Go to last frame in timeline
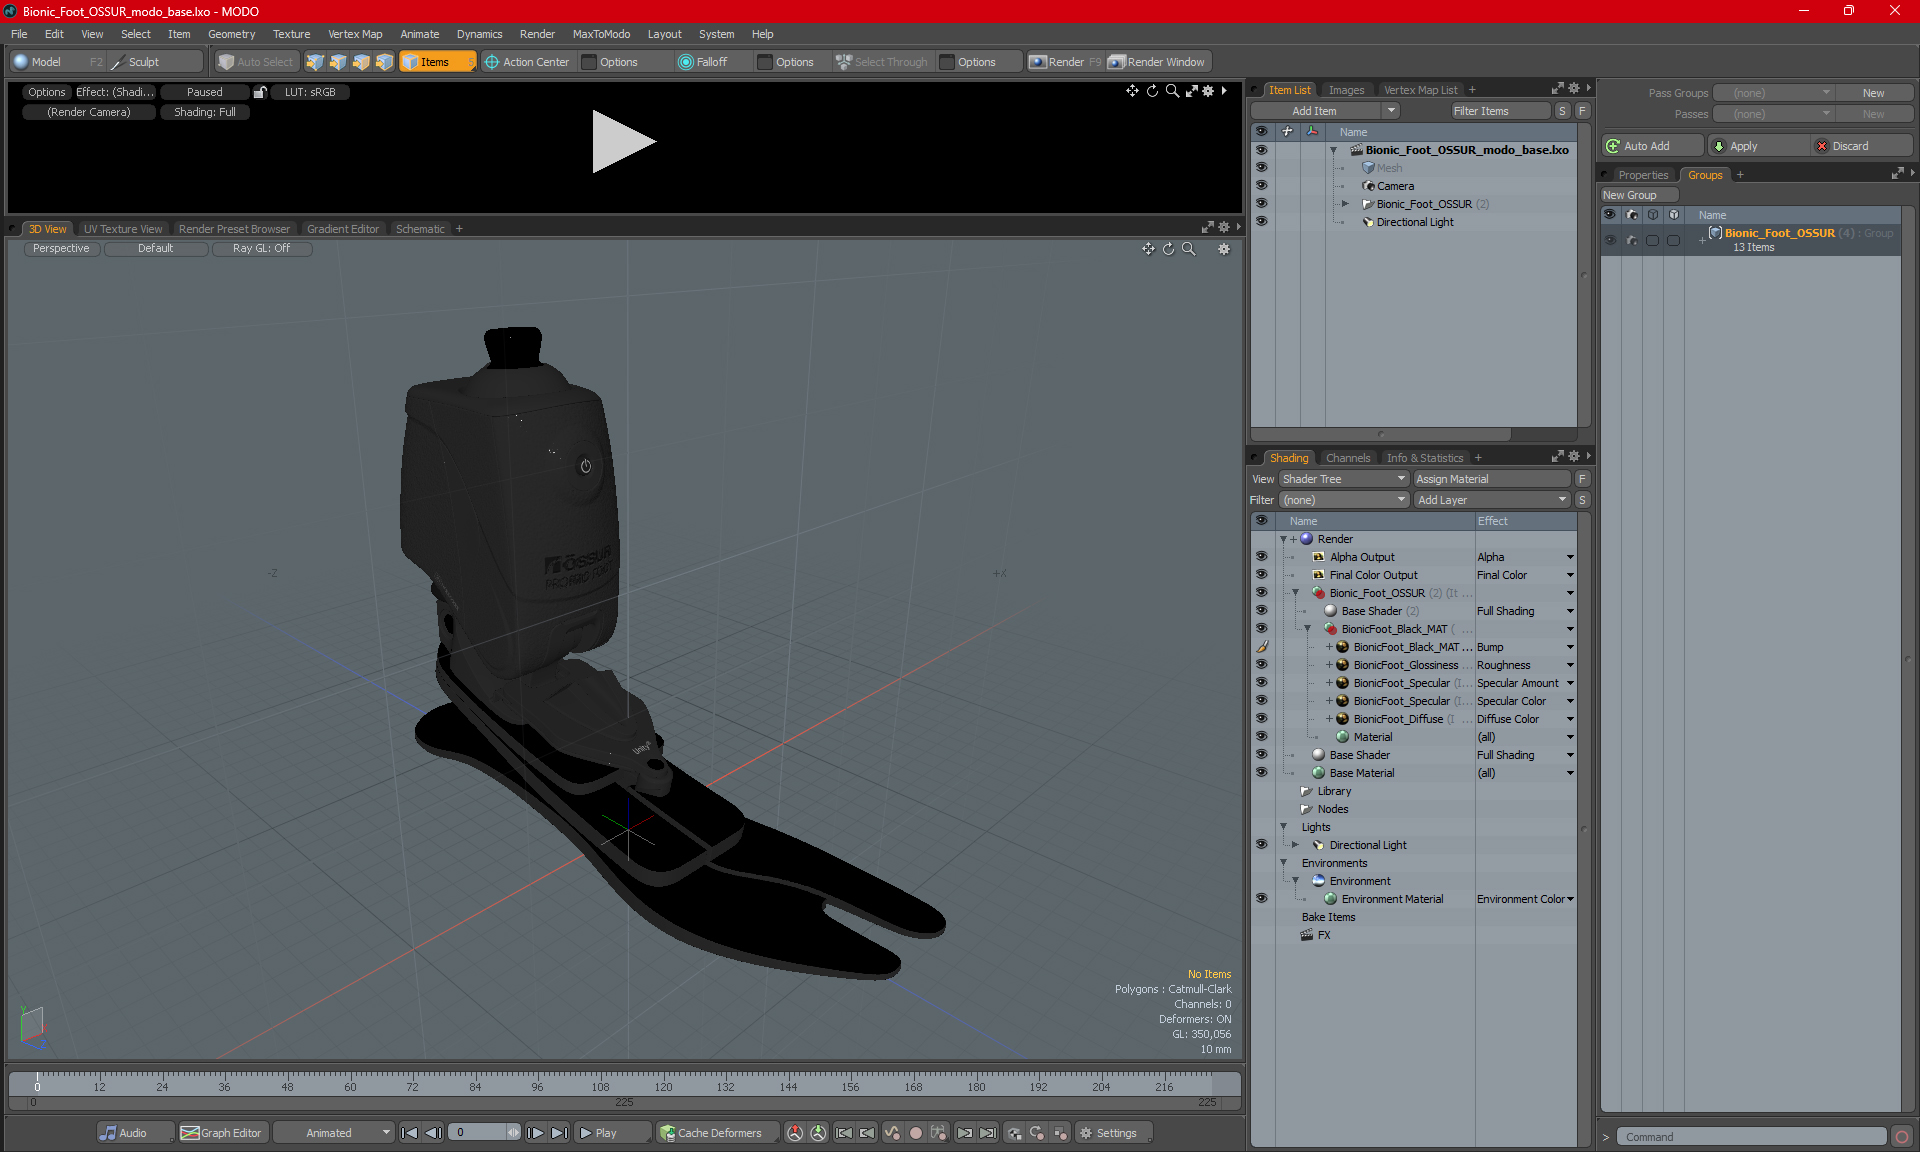 (x=559, y=1133)
